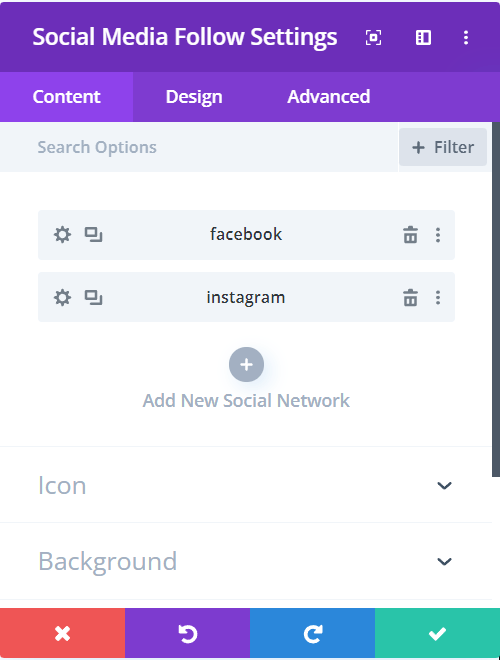This screenshot has width=500, height=660.
Task: Delete the instagram network item
Action: 410,298
